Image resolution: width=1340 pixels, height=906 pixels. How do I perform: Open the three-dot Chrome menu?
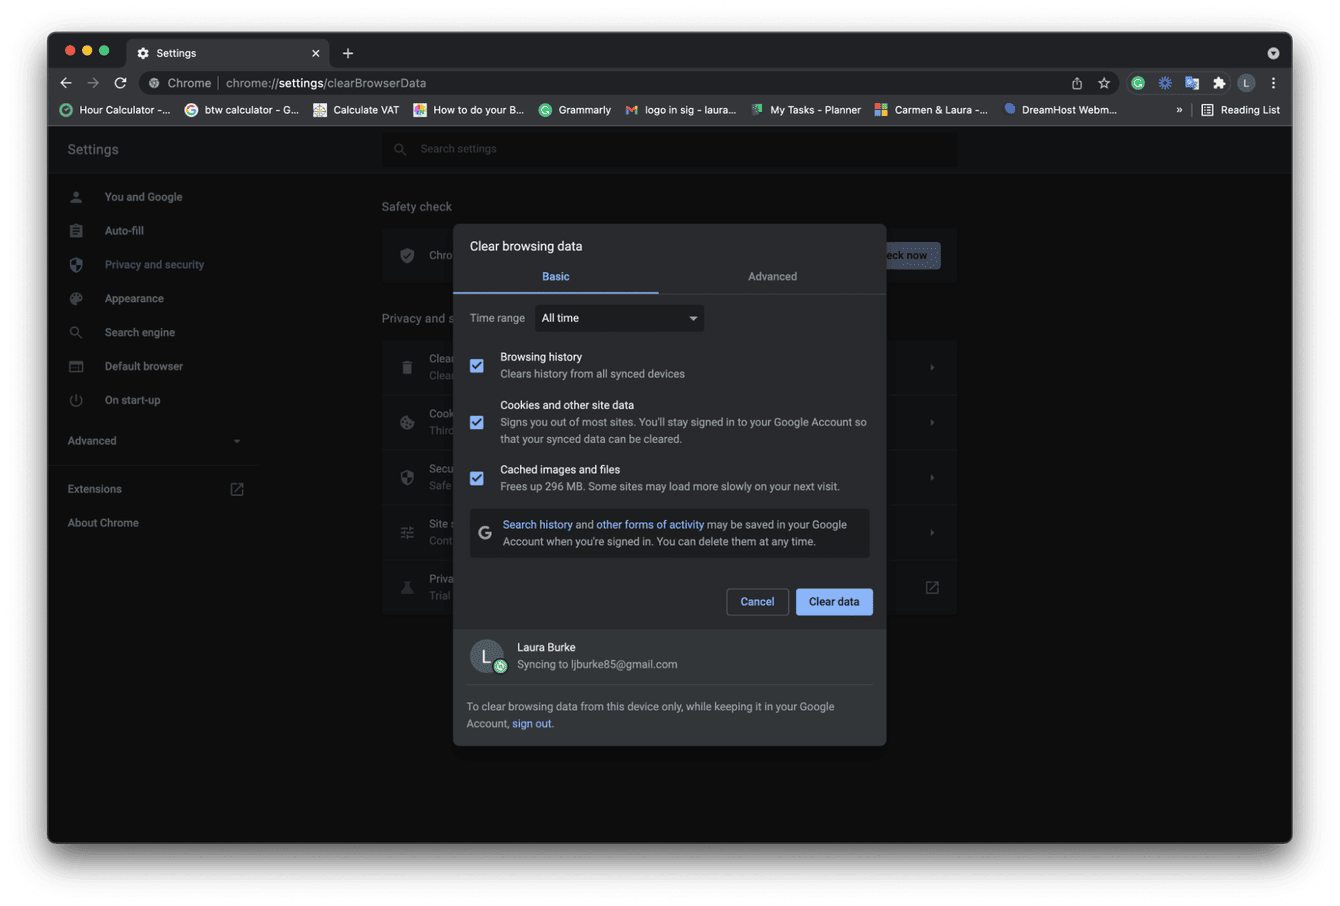1273,83
